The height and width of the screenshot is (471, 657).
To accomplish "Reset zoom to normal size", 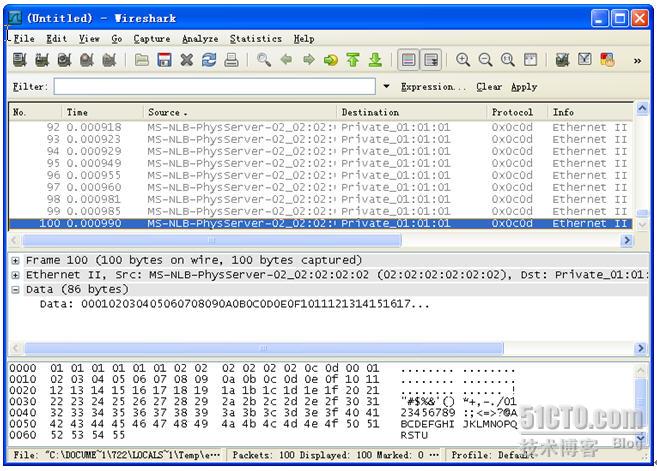I will [508, 60].
